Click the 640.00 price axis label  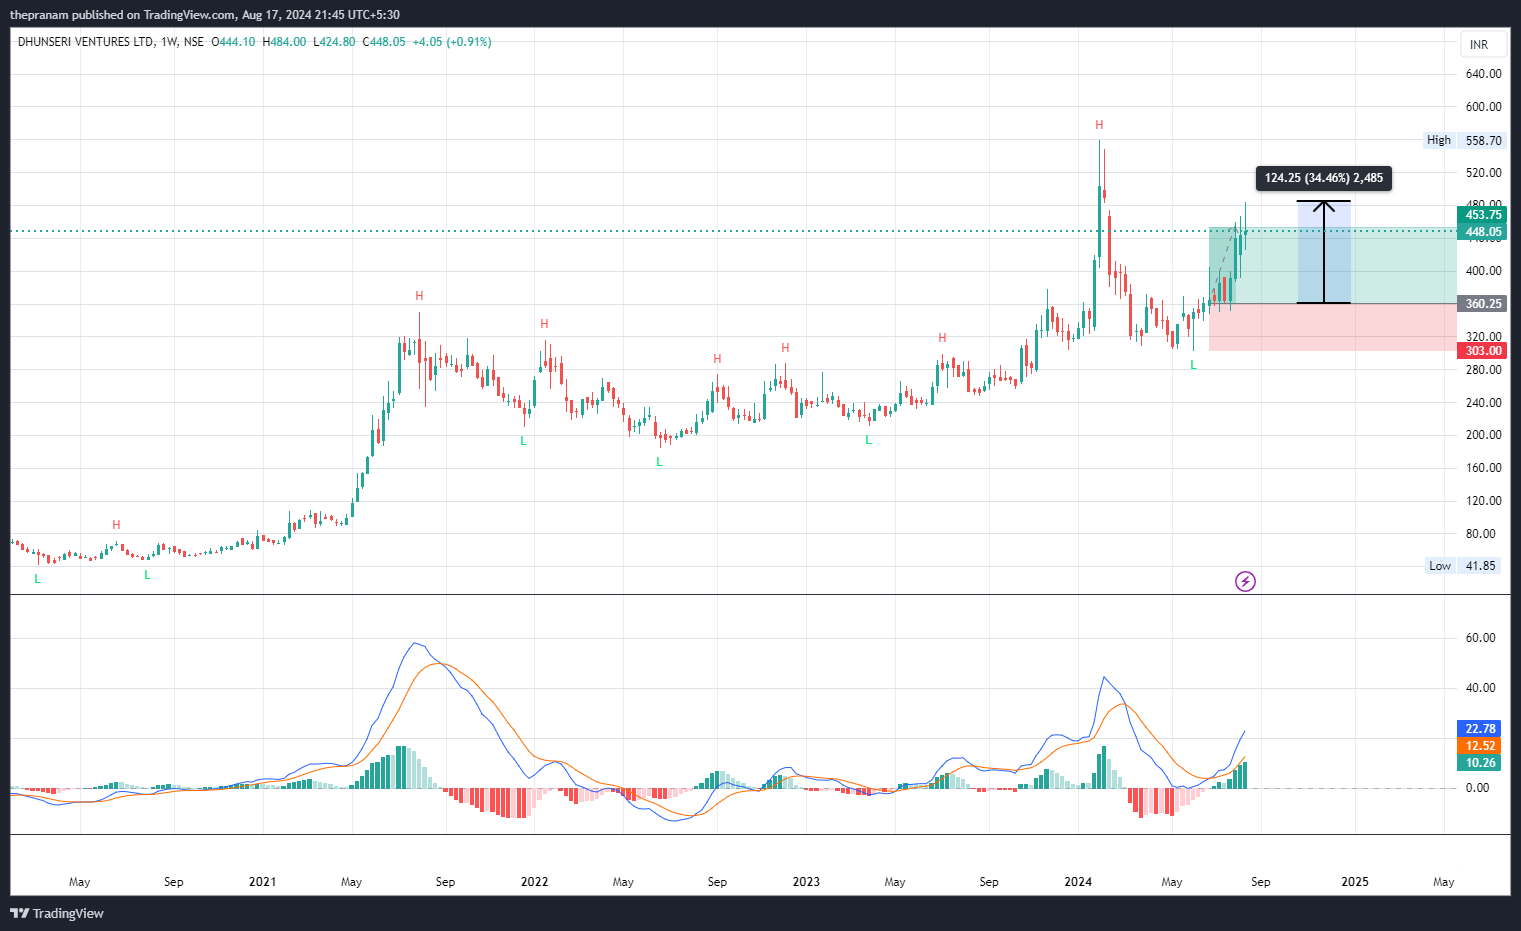point(1483,74)
